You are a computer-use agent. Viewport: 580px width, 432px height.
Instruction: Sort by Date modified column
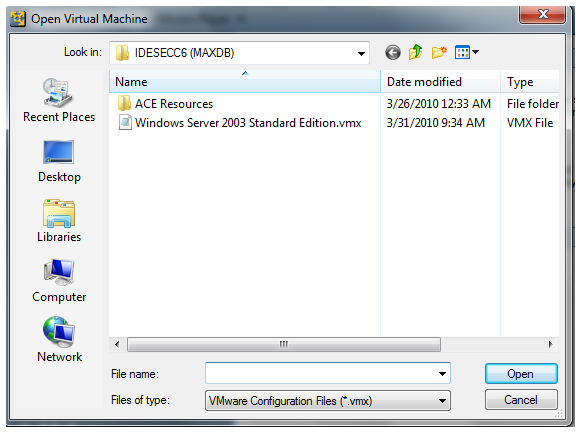(440, 81)
